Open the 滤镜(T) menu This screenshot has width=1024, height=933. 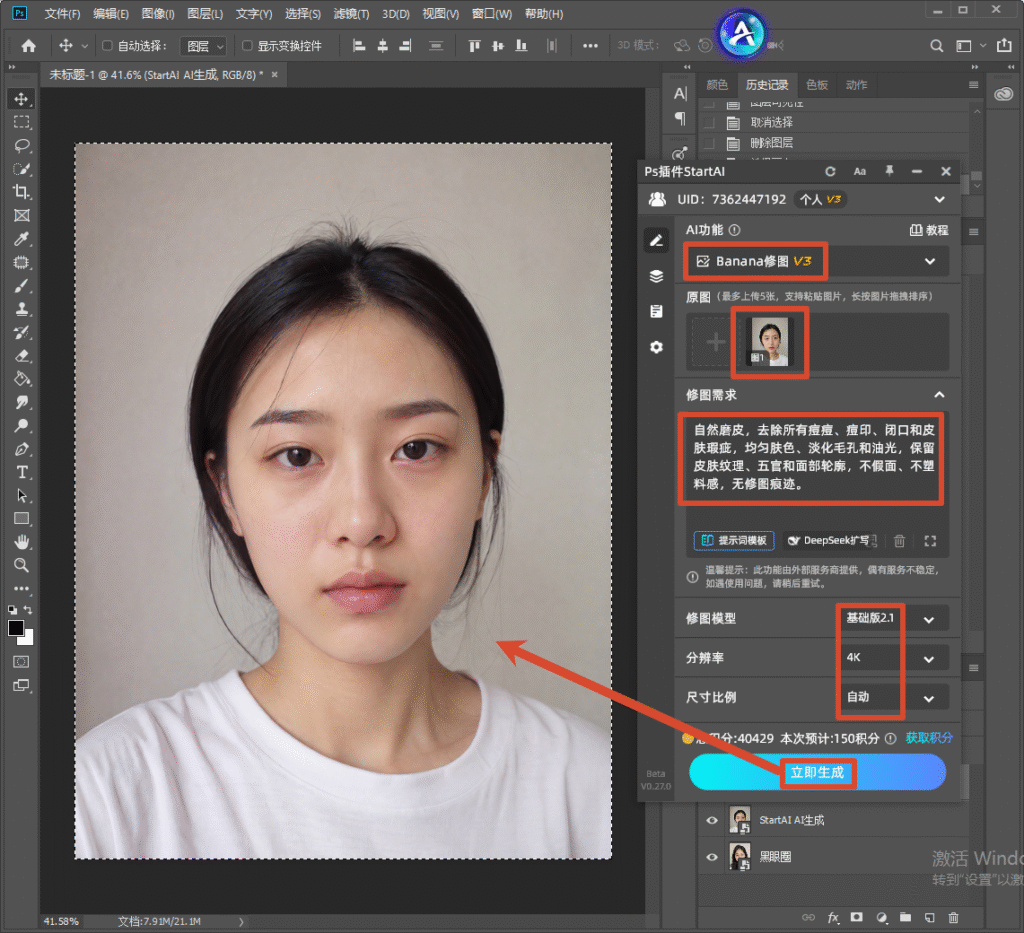[x=351, y=14]
